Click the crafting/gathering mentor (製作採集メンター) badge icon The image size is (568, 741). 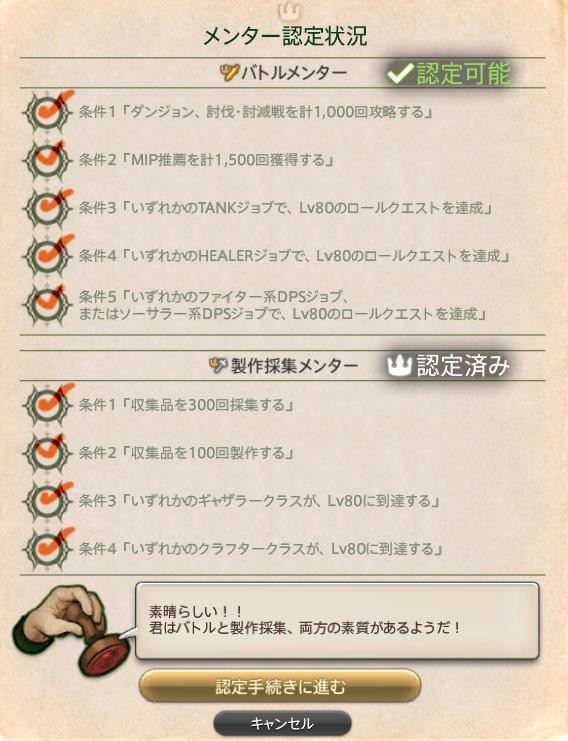pyautogui.click(x=218, y=365)
